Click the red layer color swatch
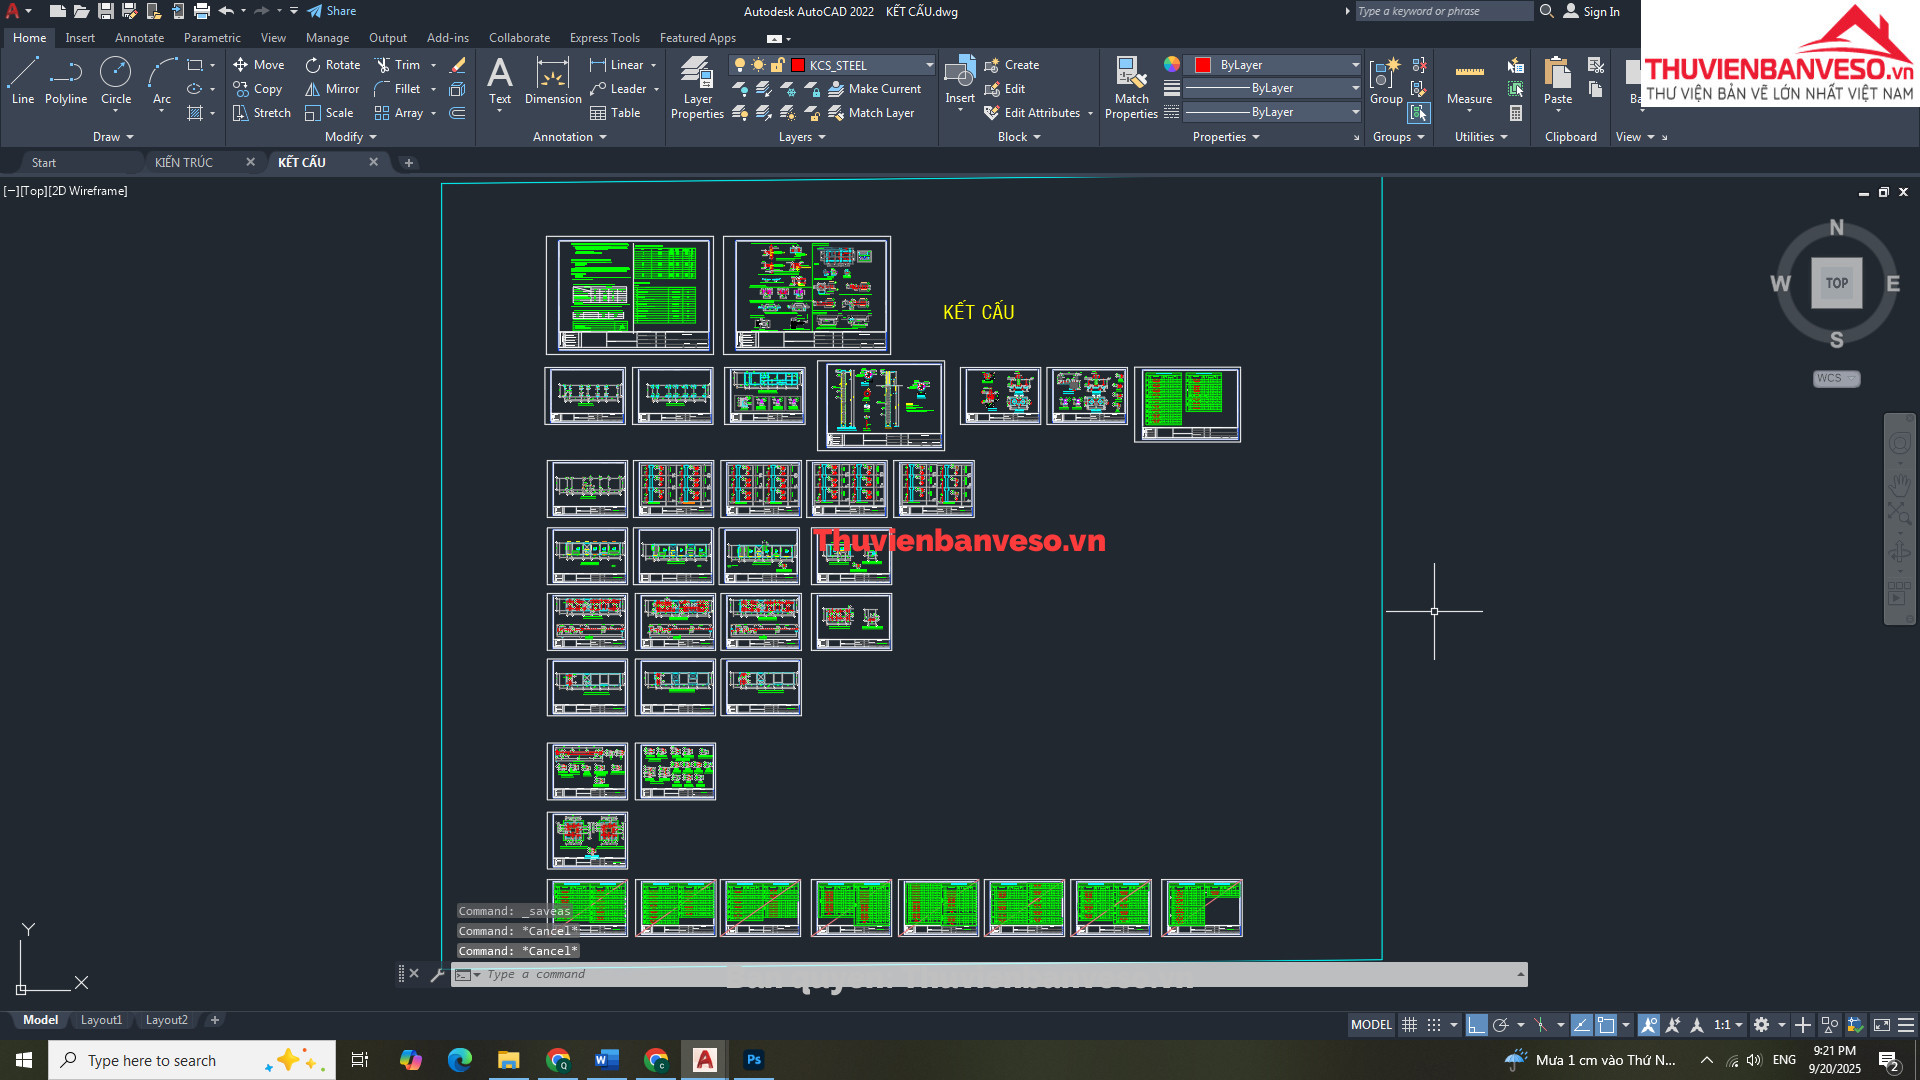The width and height of the screenshot is (1920, 1080). pos(798,65)
